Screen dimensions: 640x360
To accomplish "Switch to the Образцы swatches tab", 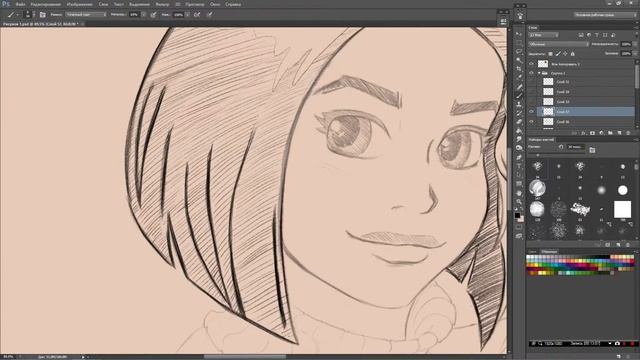I will (x=549, y=252).
